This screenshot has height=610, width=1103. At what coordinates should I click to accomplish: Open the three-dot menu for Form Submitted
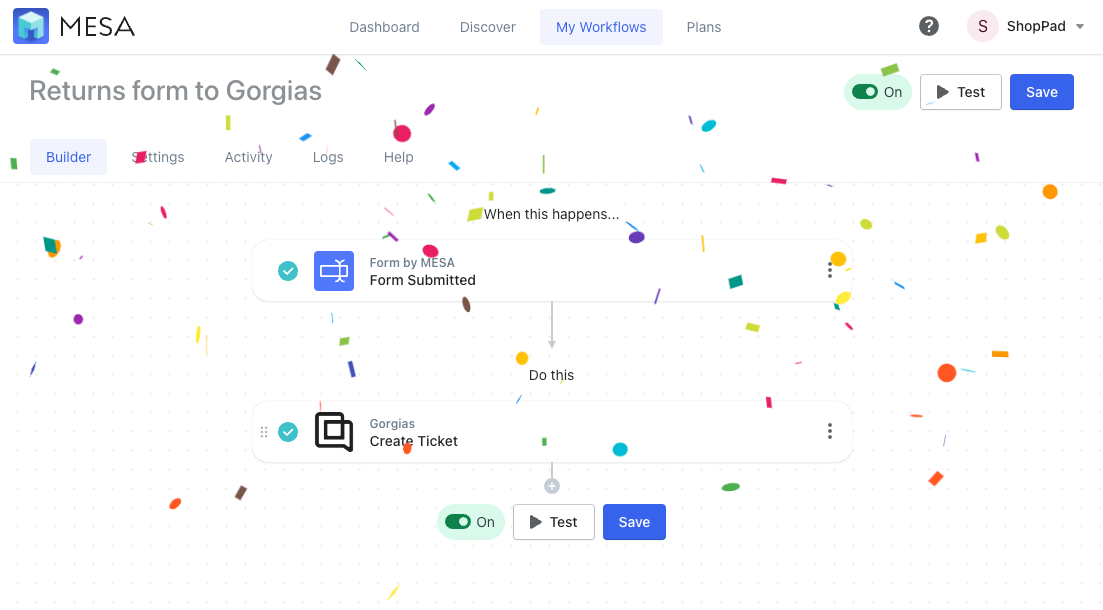click(830, 270)
